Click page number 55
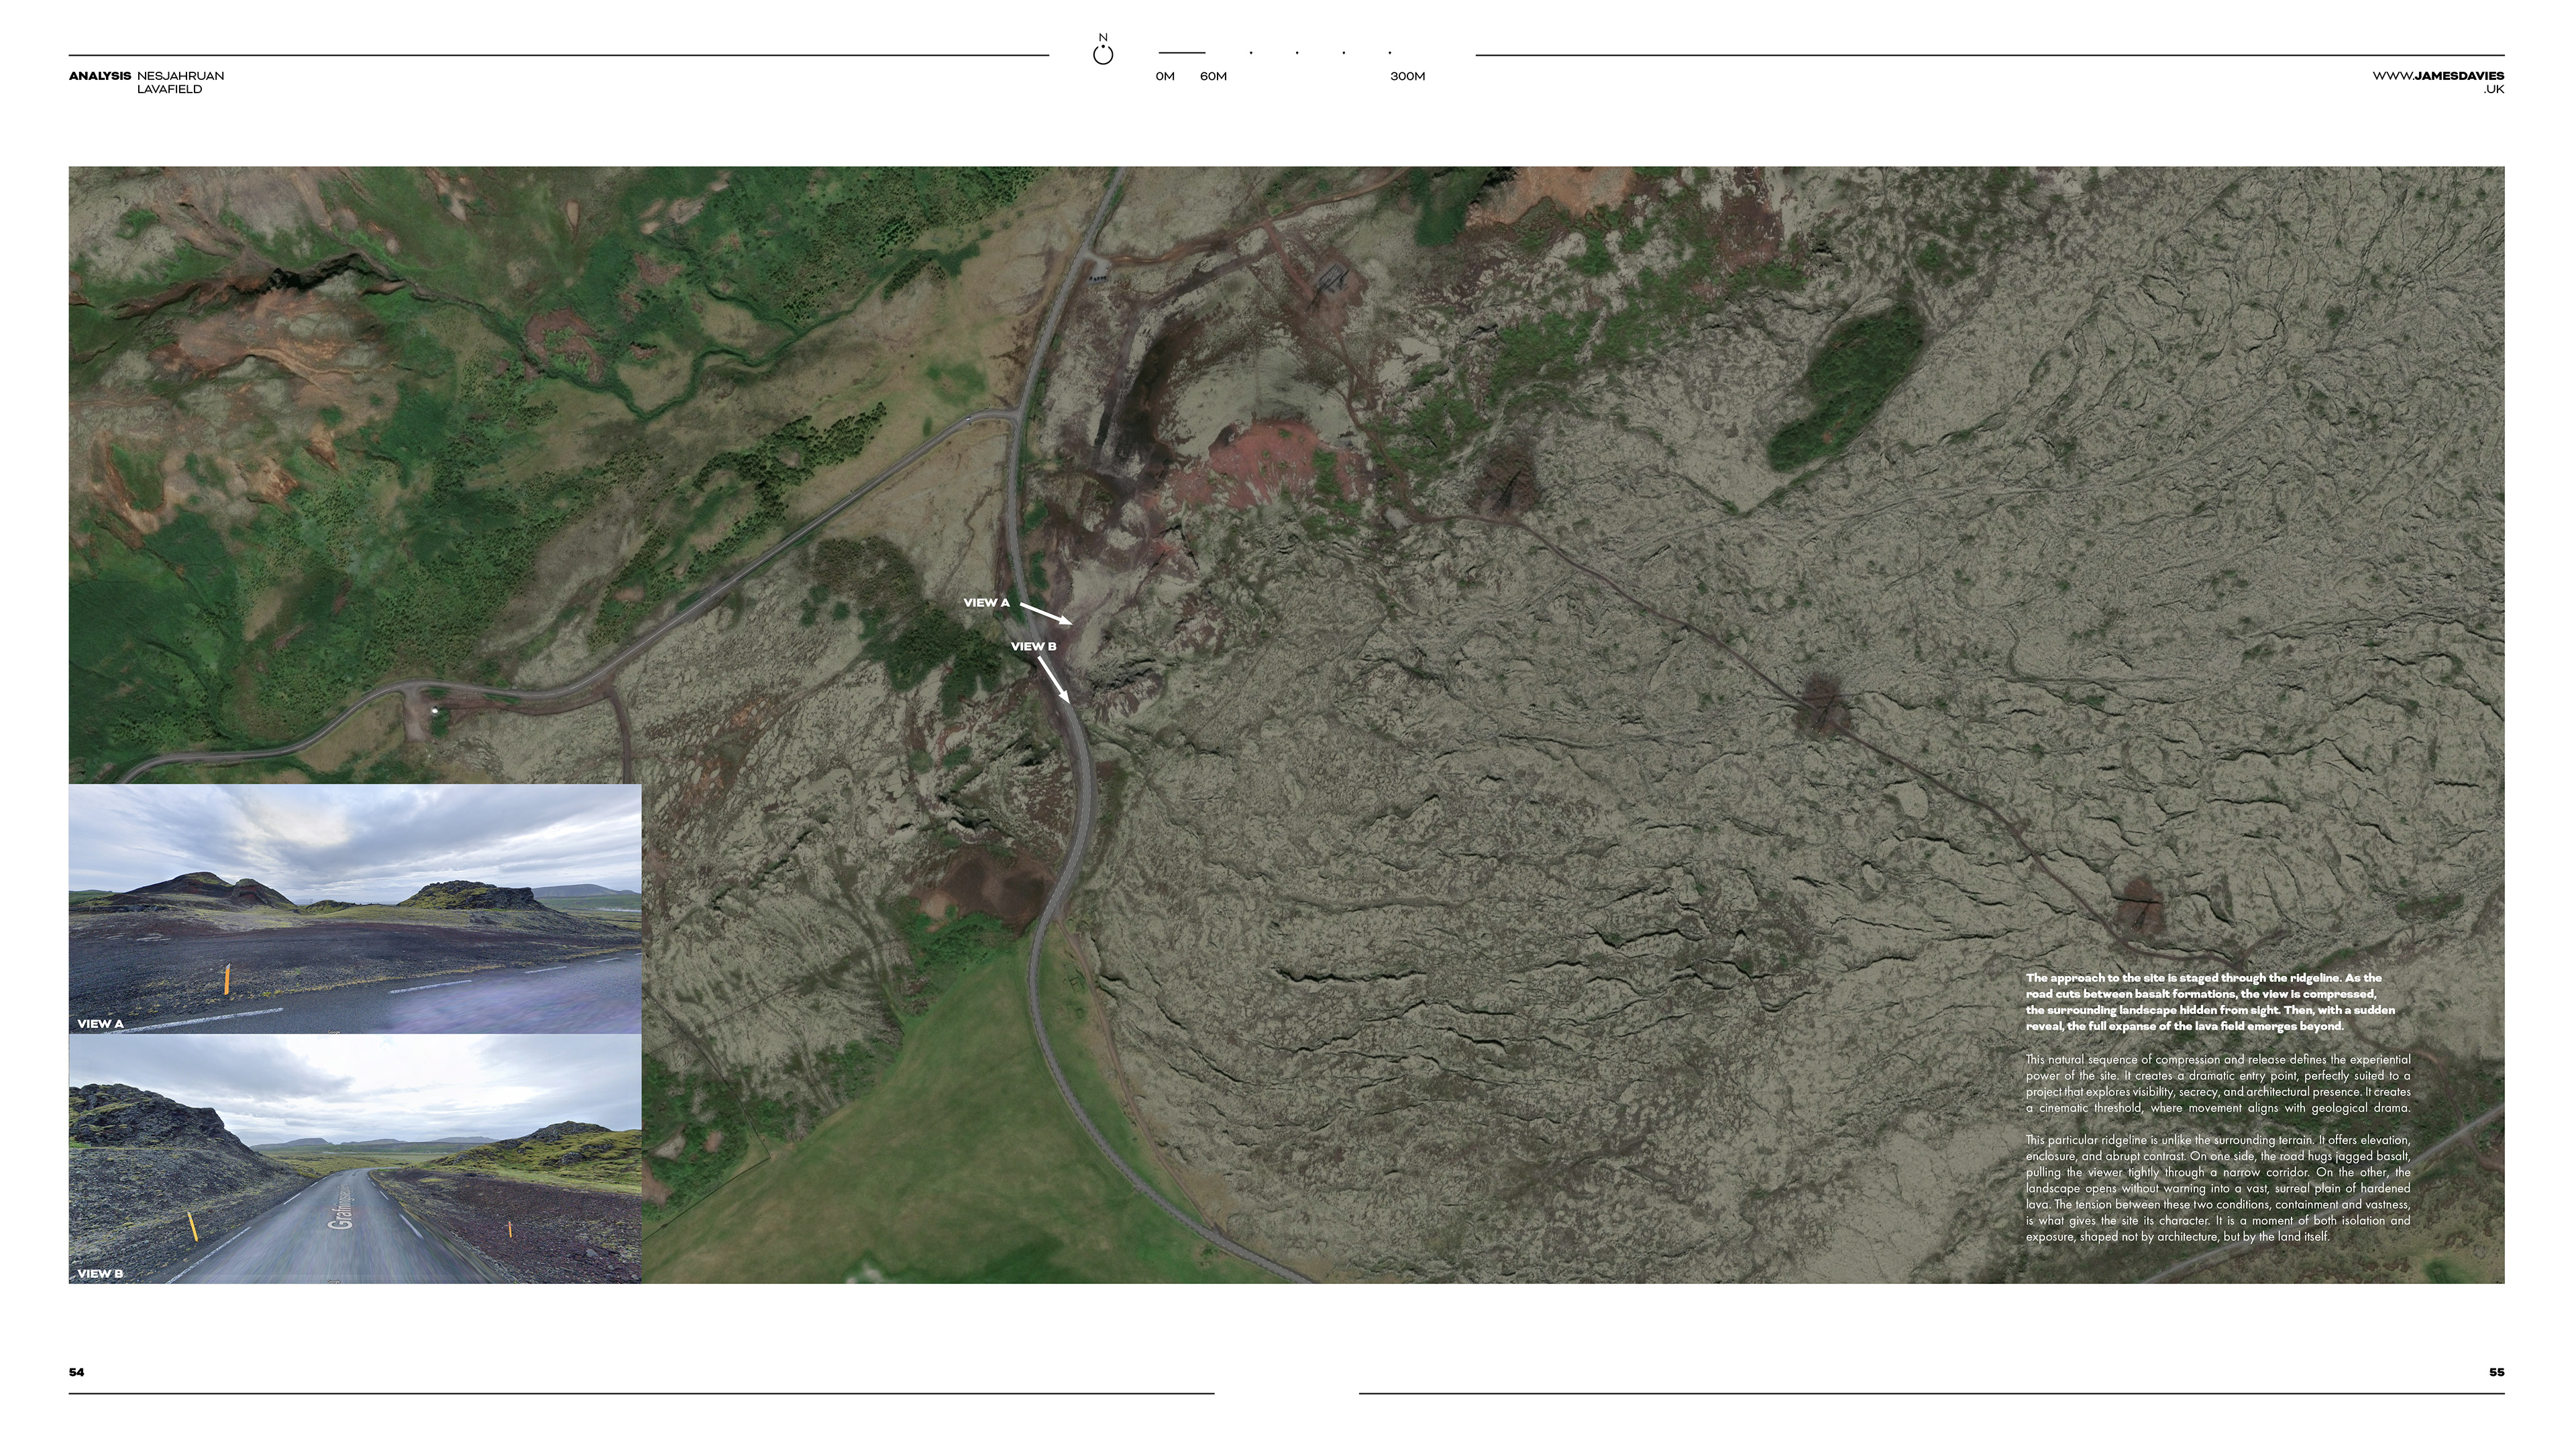Viewport: 2576px width, 1449px height. [2496, 1372]
